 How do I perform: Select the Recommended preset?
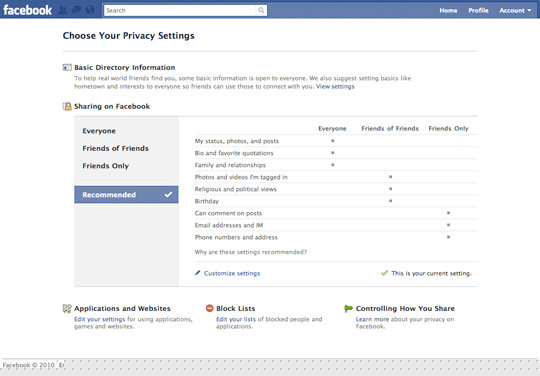[126, 195]
